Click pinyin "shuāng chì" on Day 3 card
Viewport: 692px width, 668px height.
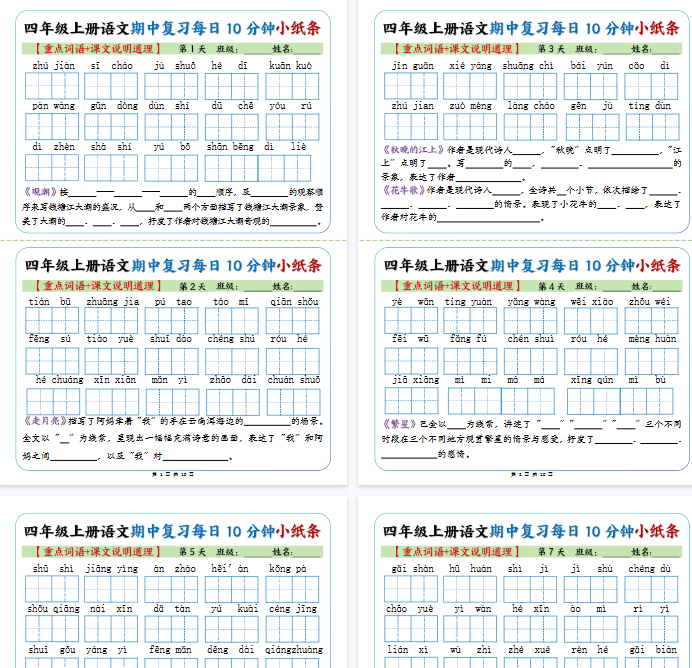pyautogui.click(x=528, y=66)
